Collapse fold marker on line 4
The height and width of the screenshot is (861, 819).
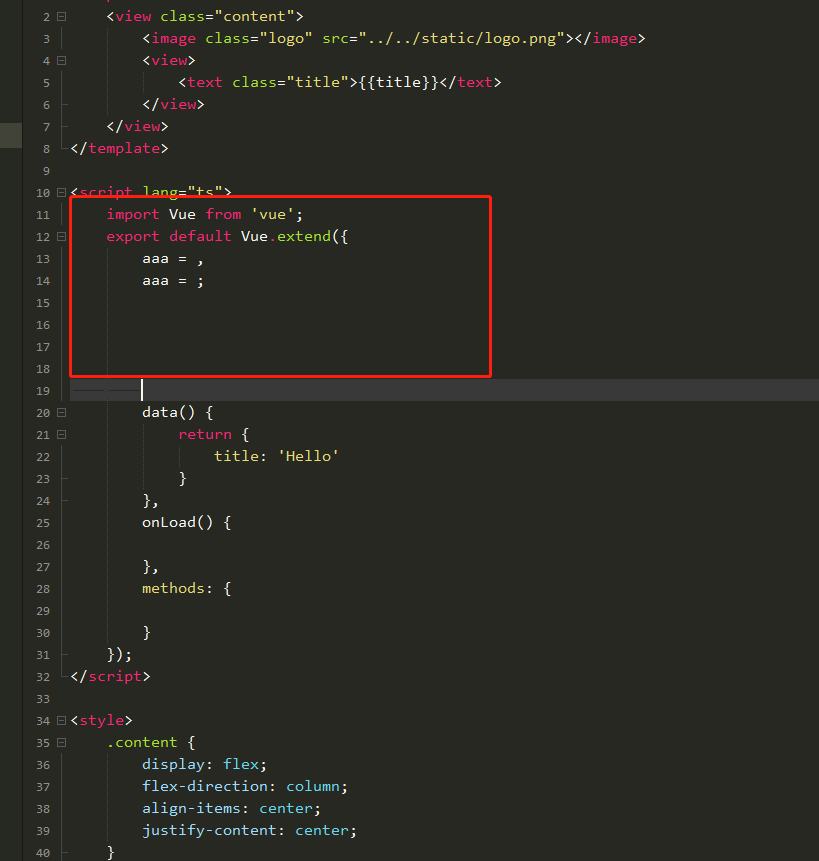coord(61,61)
